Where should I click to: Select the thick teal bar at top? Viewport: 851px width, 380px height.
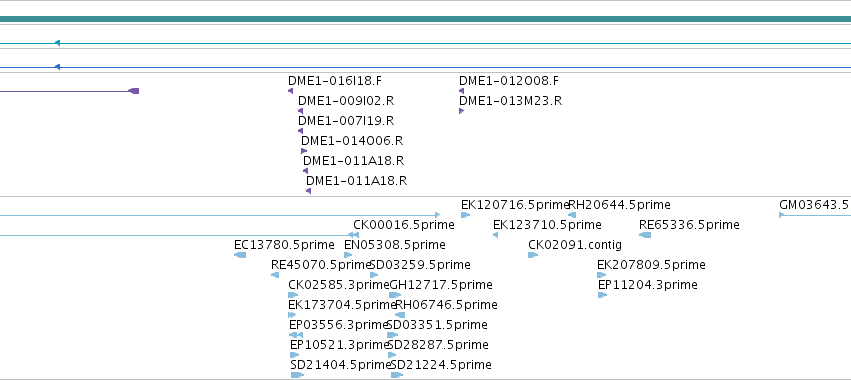pos(426,20)
